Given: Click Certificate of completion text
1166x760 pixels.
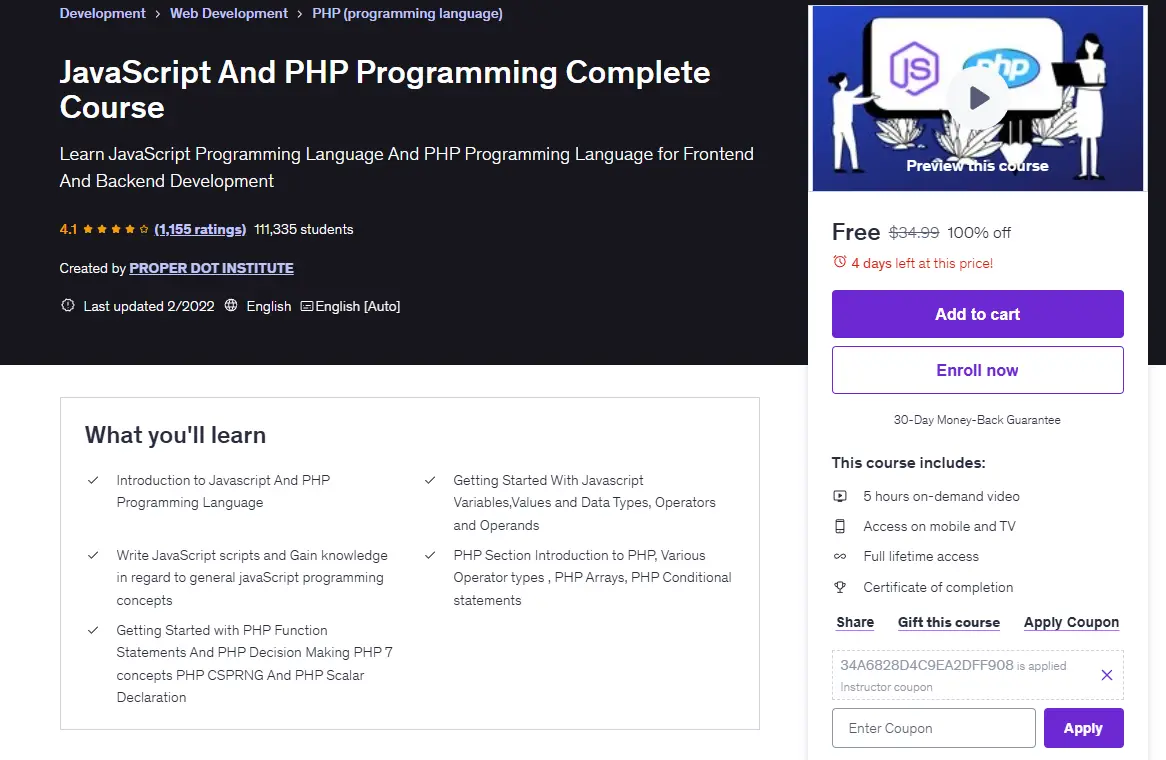Looking at the screenshot, I should click(938, 587).
